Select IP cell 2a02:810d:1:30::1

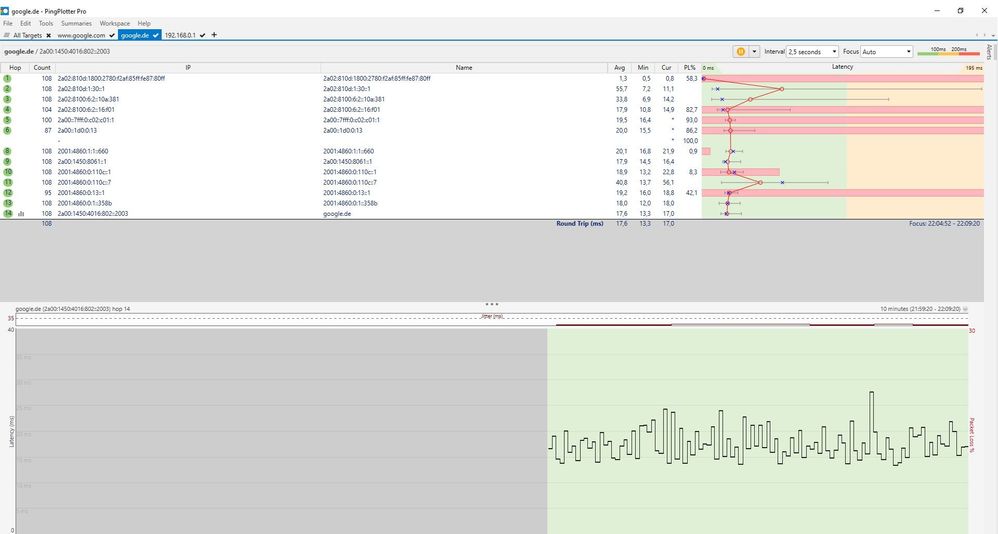[x=81, y=89]
